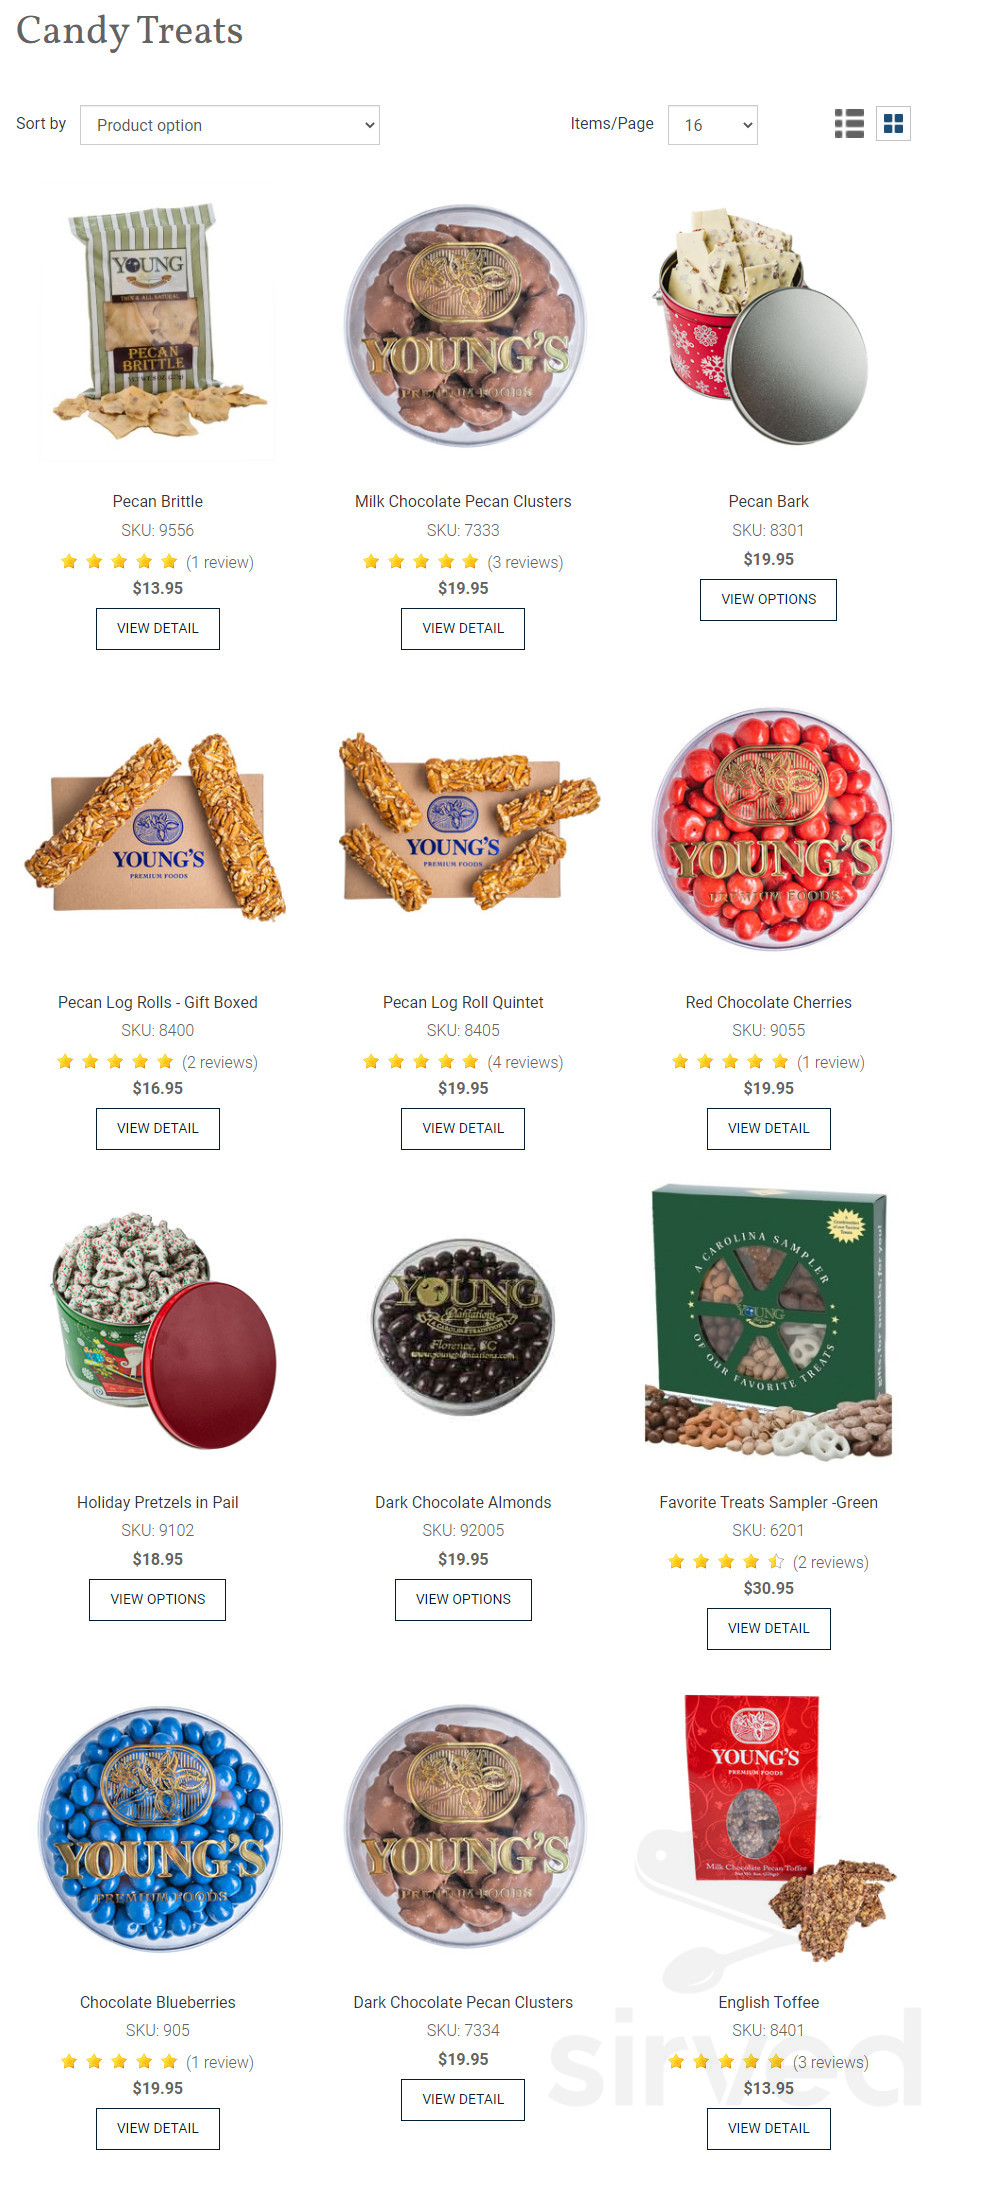View options for Holiday Pretzels in Pail
This screenshot has width=981, height=2192.
157,1600
